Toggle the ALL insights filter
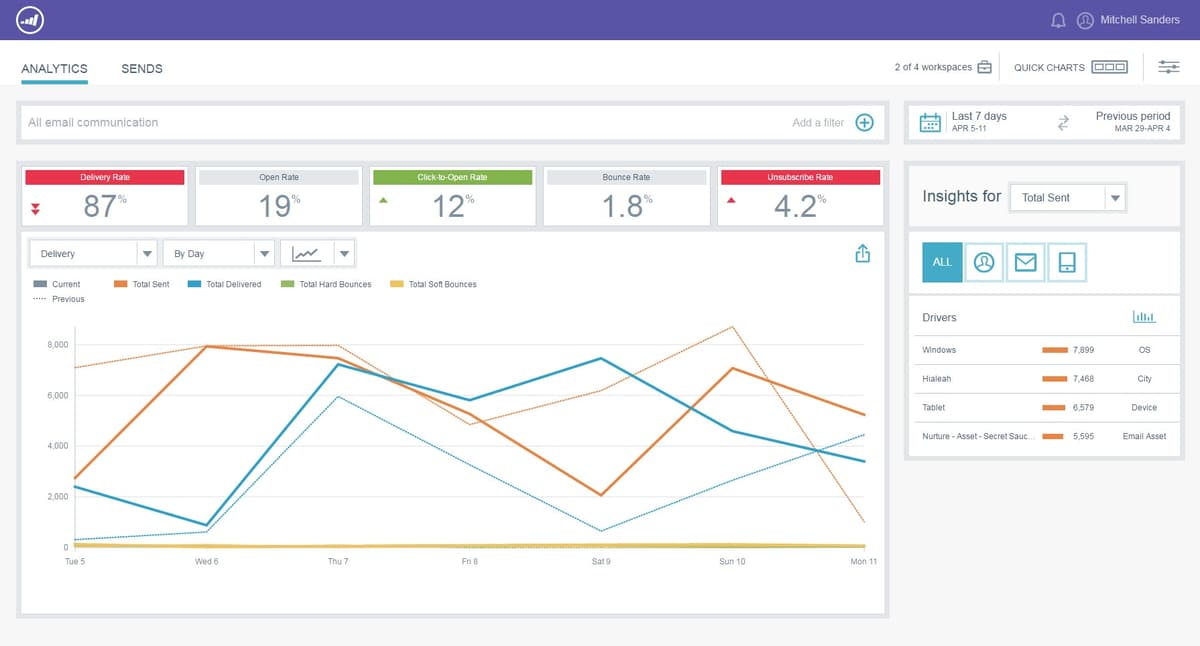 (x=941, y=262)
